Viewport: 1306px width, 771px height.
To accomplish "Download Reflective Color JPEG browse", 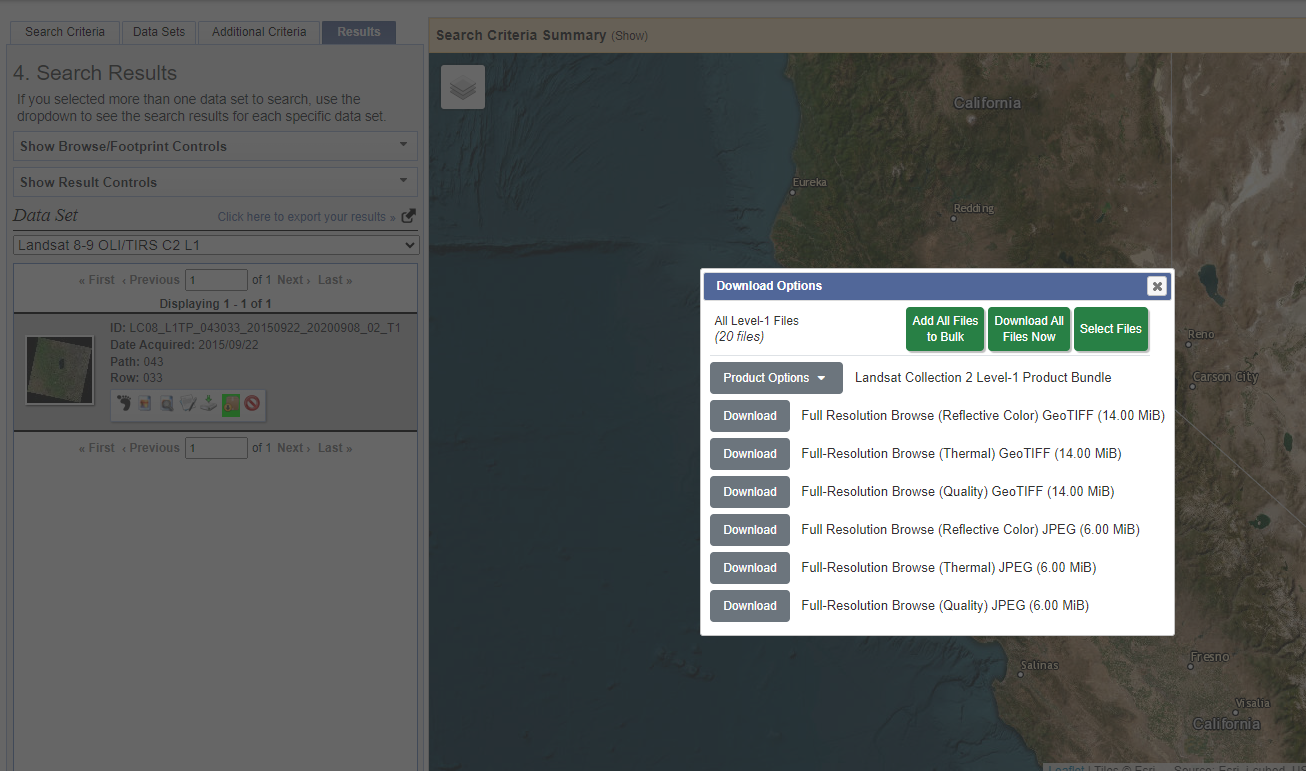I will coord(750,530).
